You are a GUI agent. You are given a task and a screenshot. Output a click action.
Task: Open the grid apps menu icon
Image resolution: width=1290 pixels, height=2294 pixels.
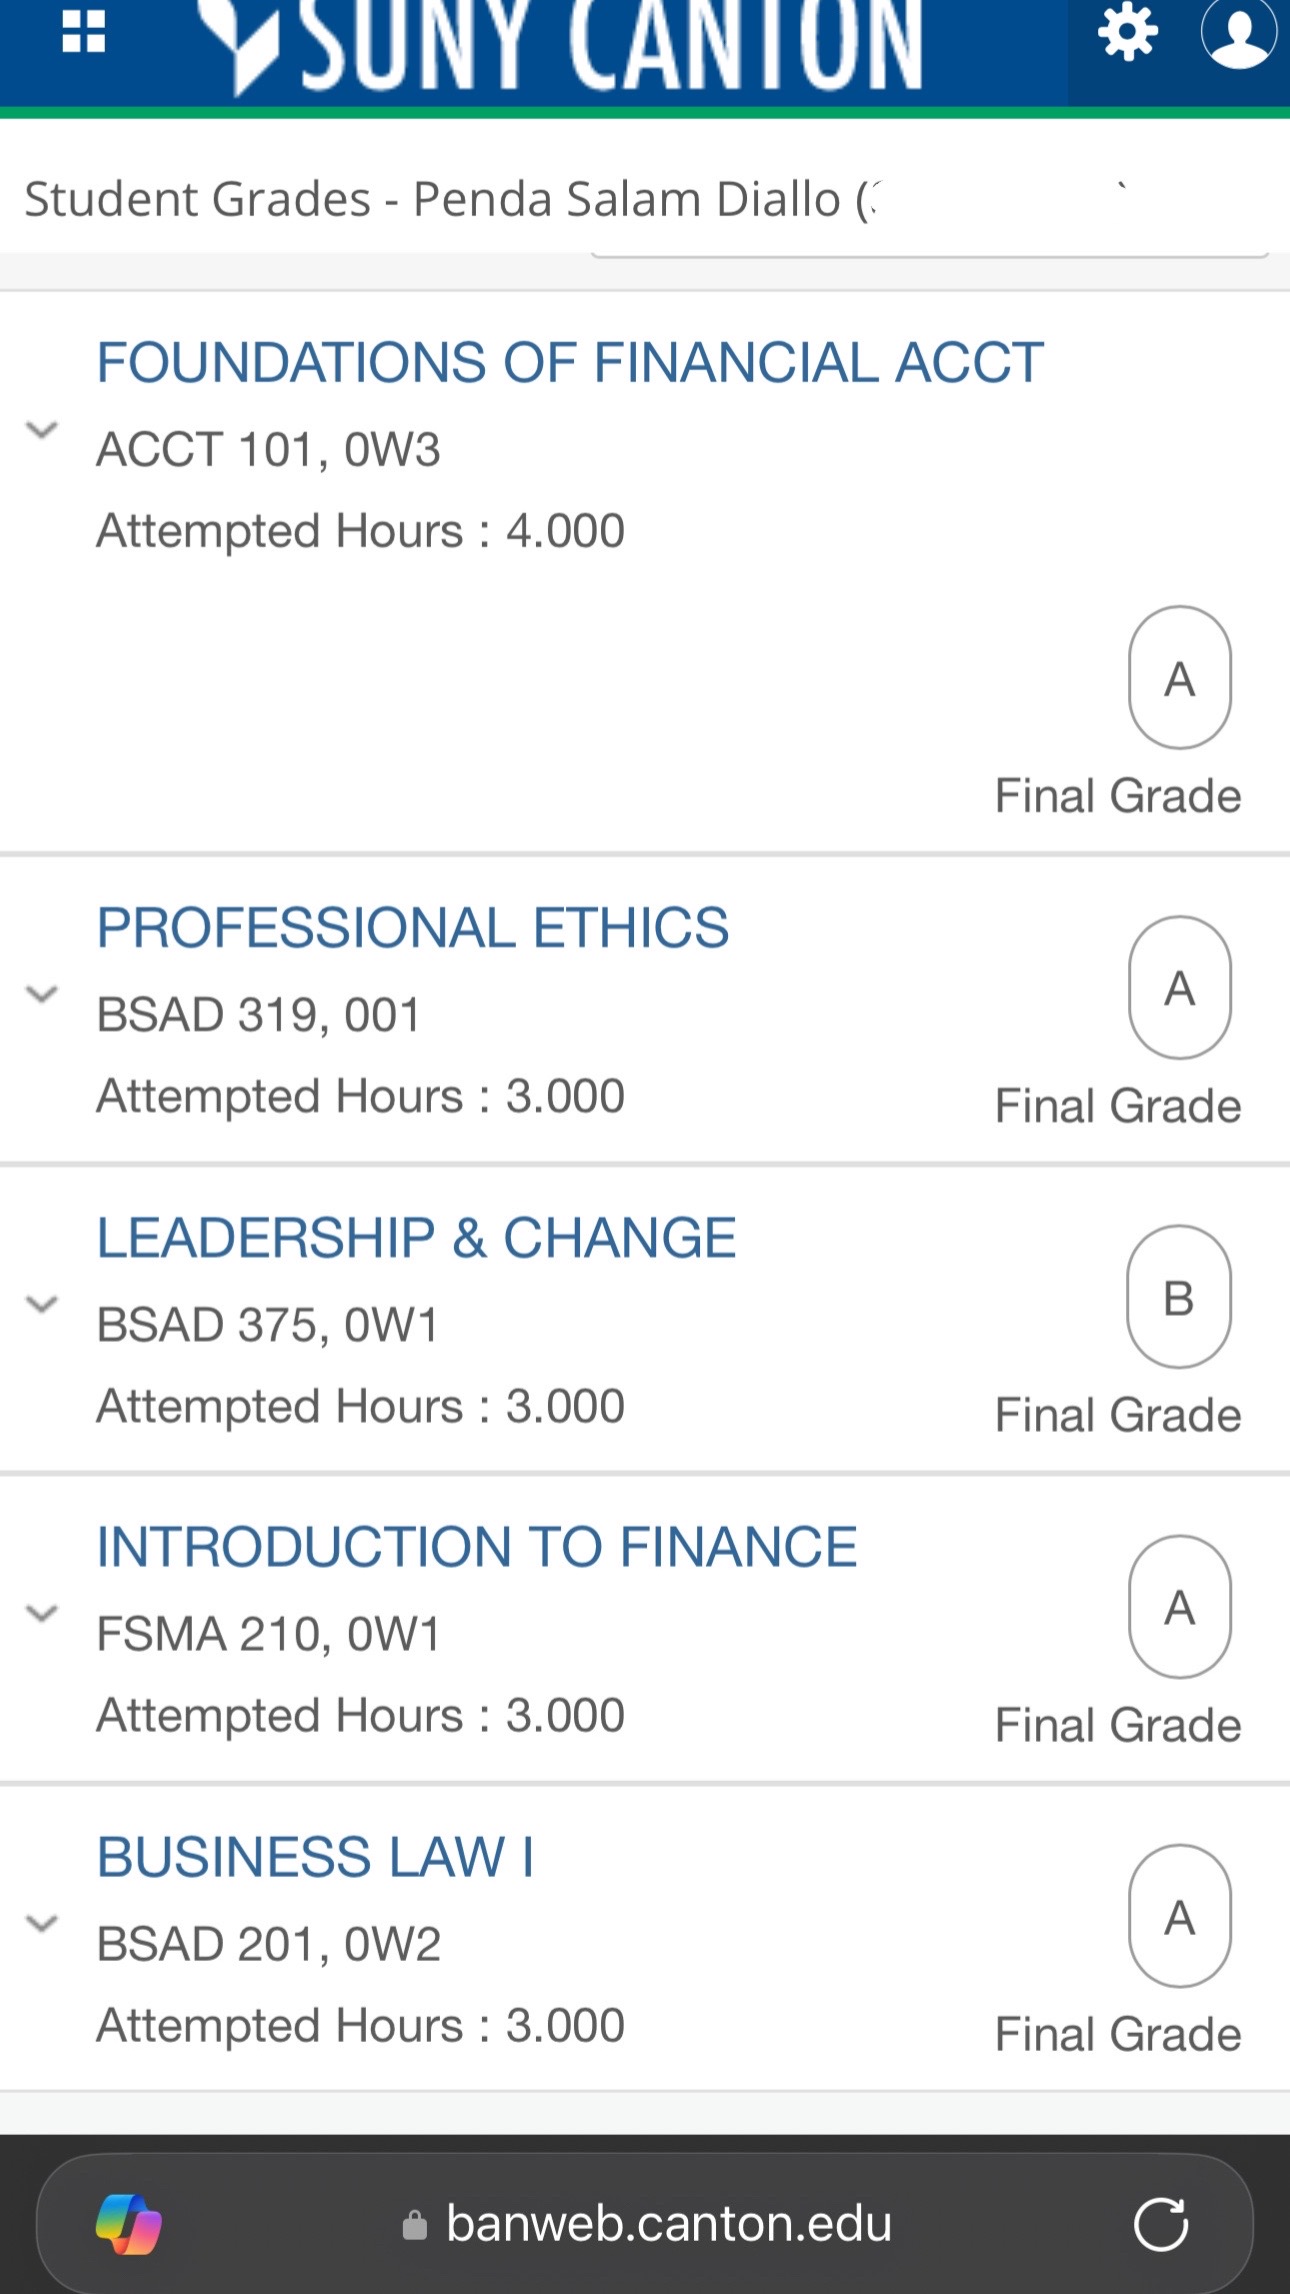(84, 31)
